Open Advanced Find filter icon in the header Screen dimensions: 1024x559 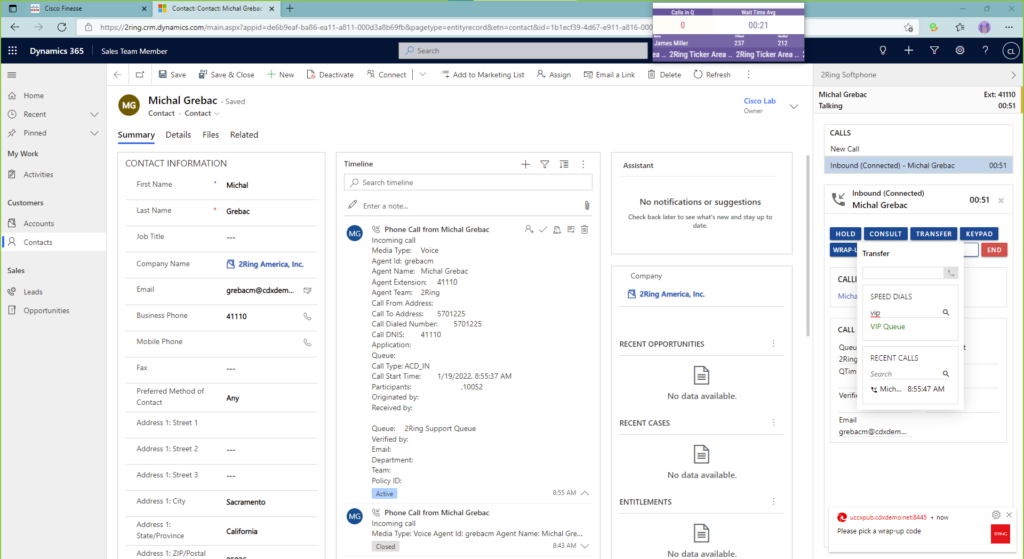[x=935, y=51]
